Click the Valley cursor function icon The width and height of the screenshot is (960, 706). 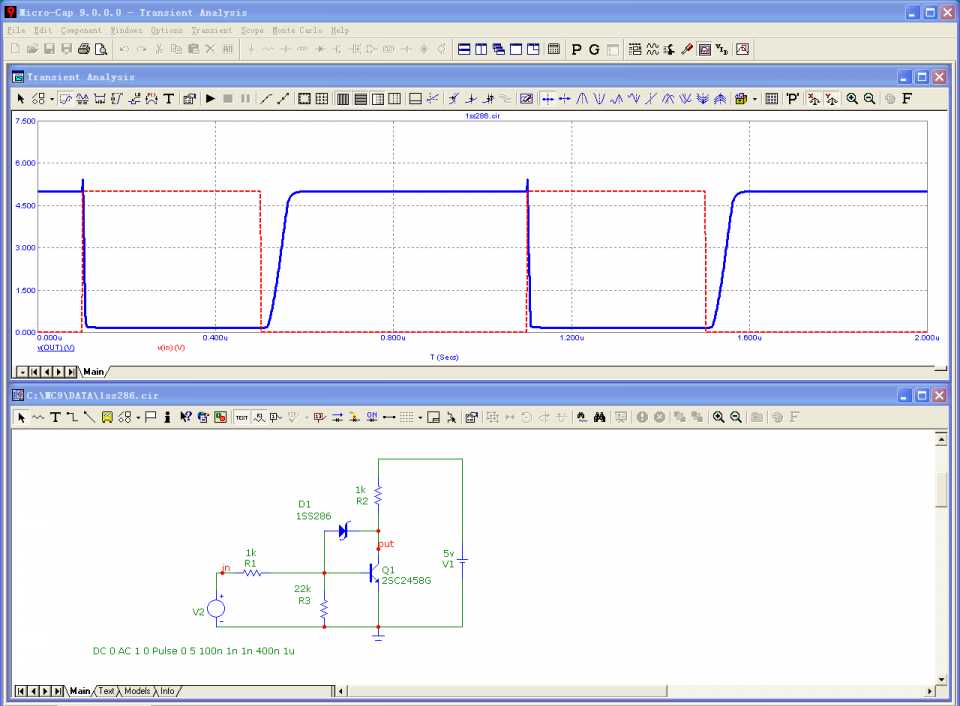point(599,99)
